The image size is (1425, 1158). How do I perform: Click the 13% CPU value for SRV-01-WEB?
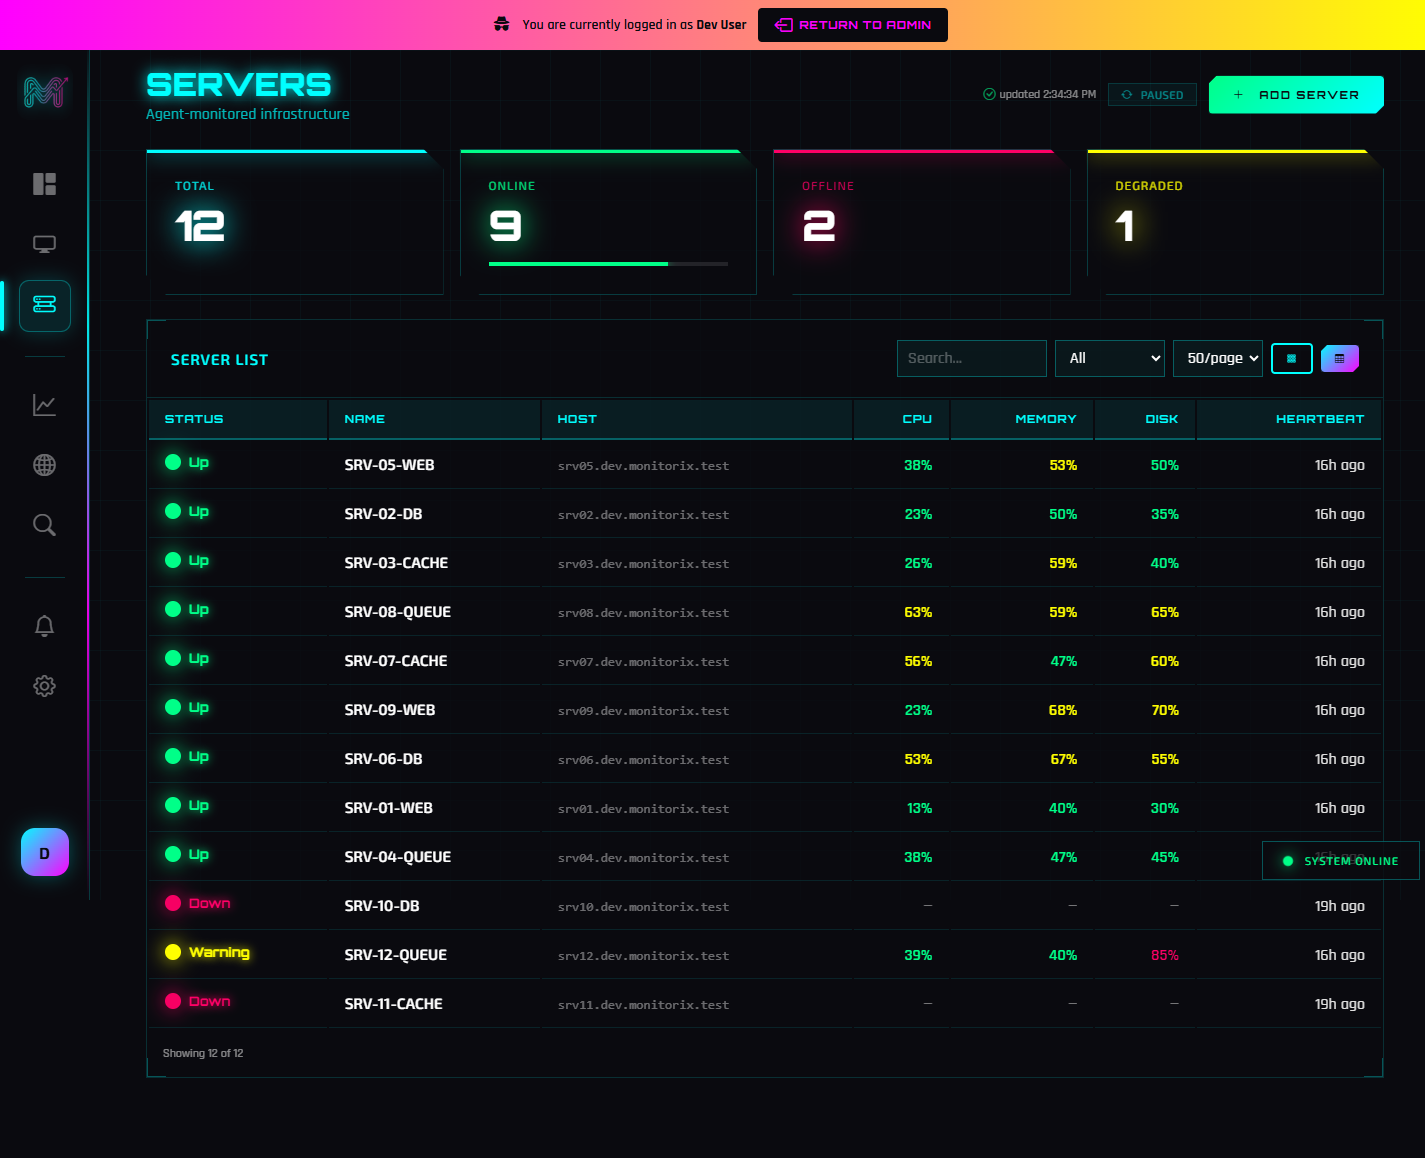coord(919,808)
